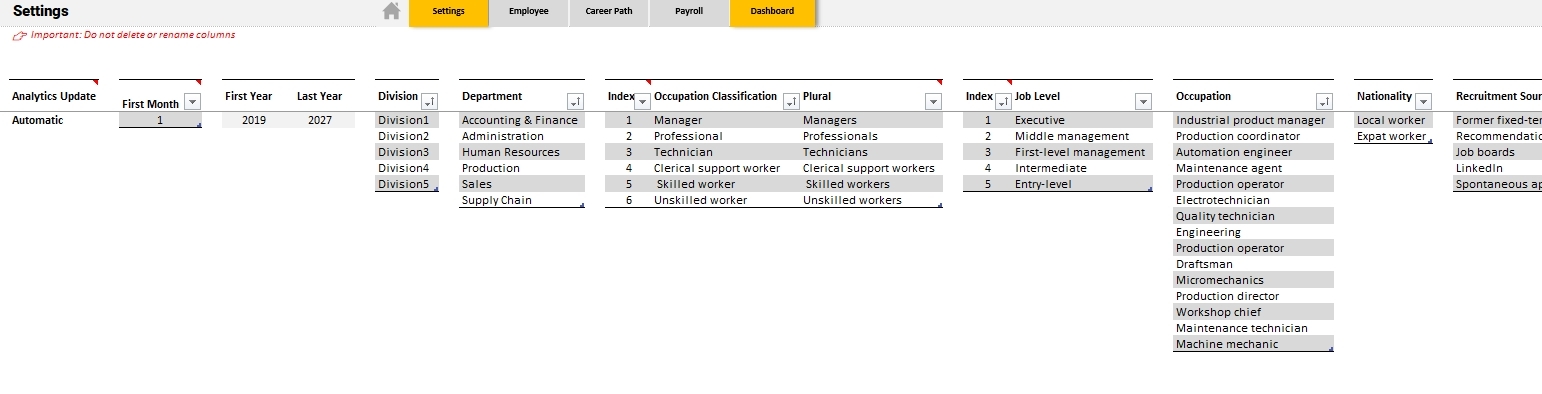Select Job boards recruitment source
Viewport: 1542px width, 394px height.
point(1497,152)
